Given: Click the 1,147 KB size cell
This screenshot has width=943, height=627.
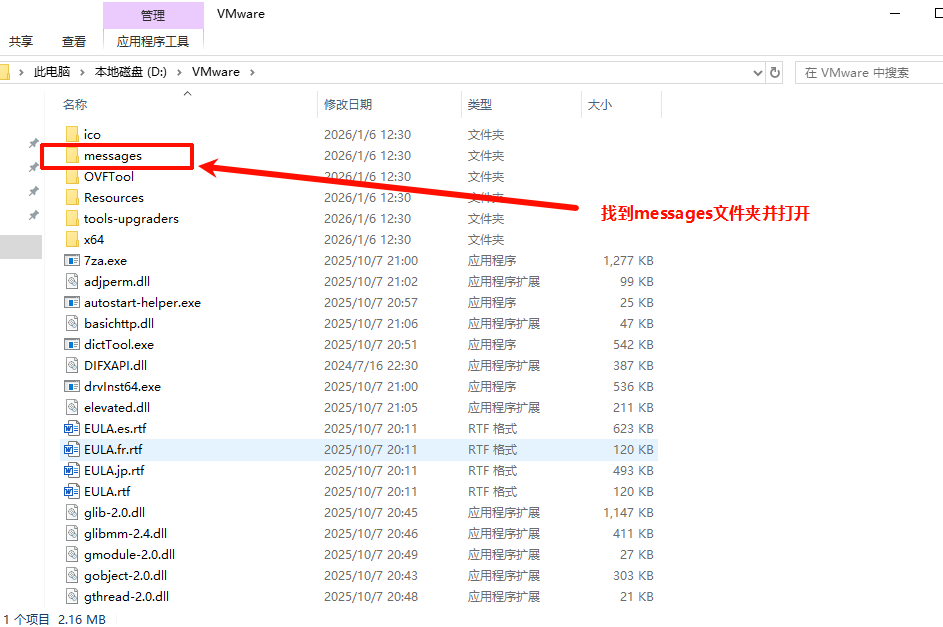Looking at the screenshot, I should click(628, 513).
